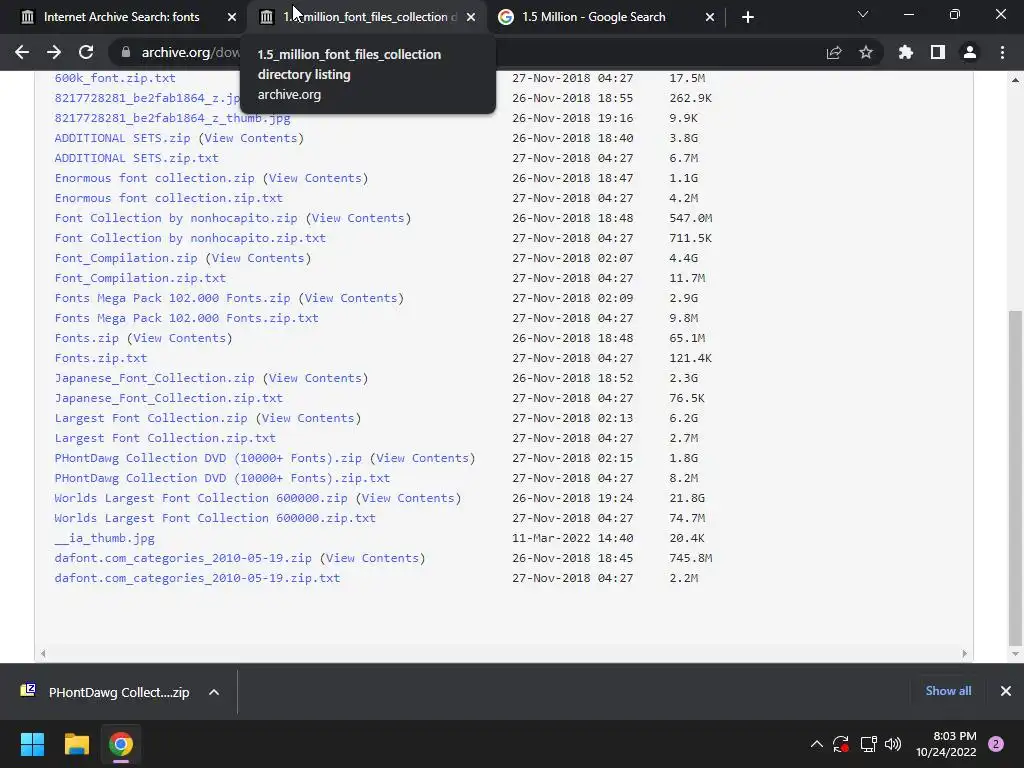This screenshot has width=1024, height=768.
Task: Reload the archive.org page
Action: [86, 52]
